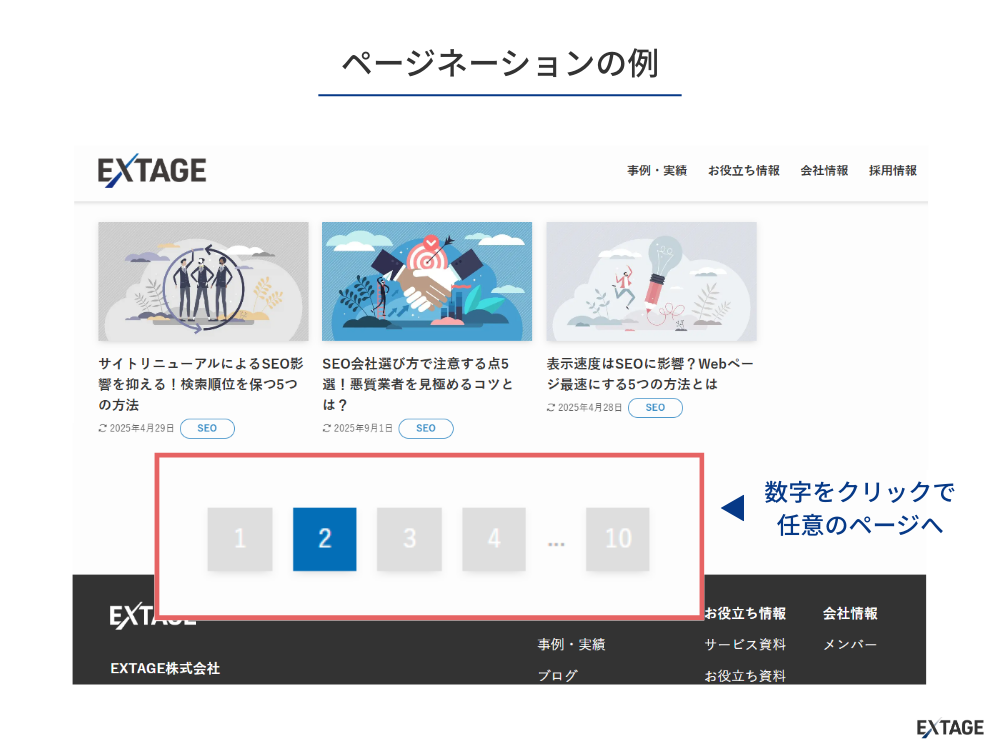Jump to last page 10
1000x750 pixels.
[618, 539]
